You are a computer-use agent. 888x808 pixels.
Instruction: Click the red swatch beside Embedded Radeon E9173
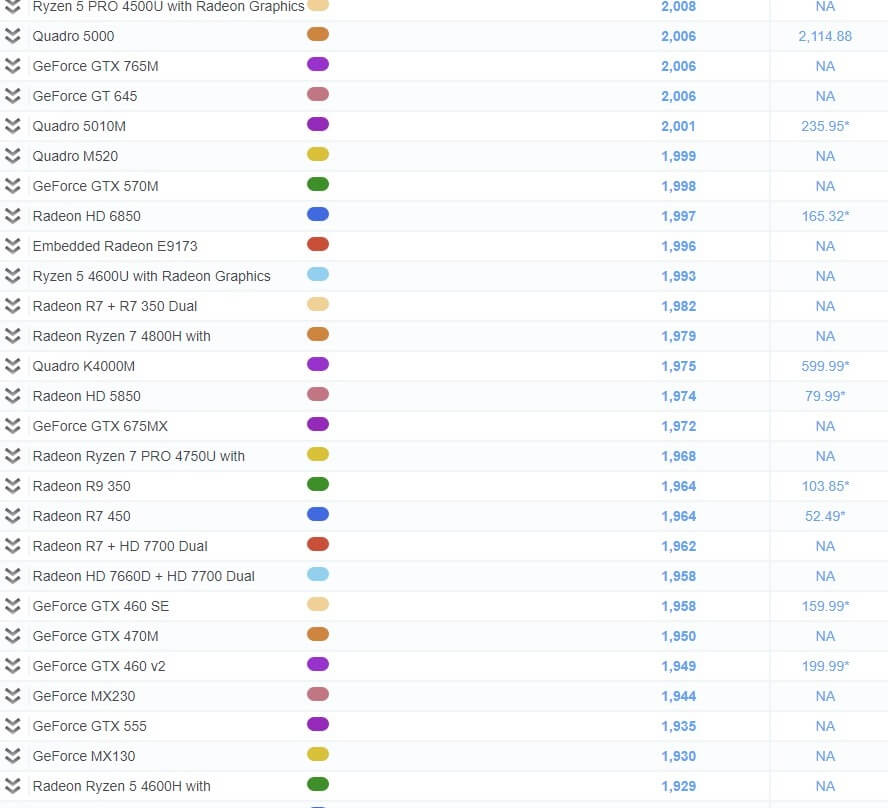[x=318, y=244]
